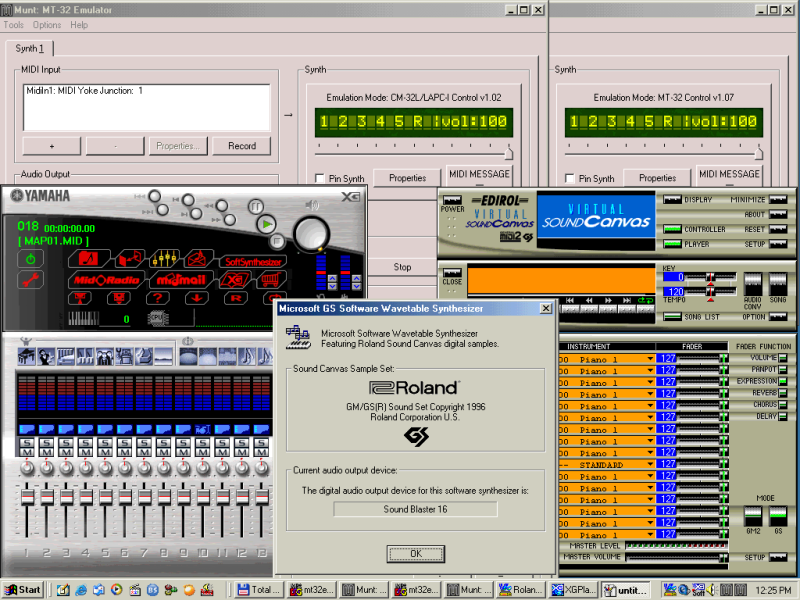Click RESET button on Sound Canvas
The height and width of the screenshot is (600, 800).
click(x=778, y=229)
